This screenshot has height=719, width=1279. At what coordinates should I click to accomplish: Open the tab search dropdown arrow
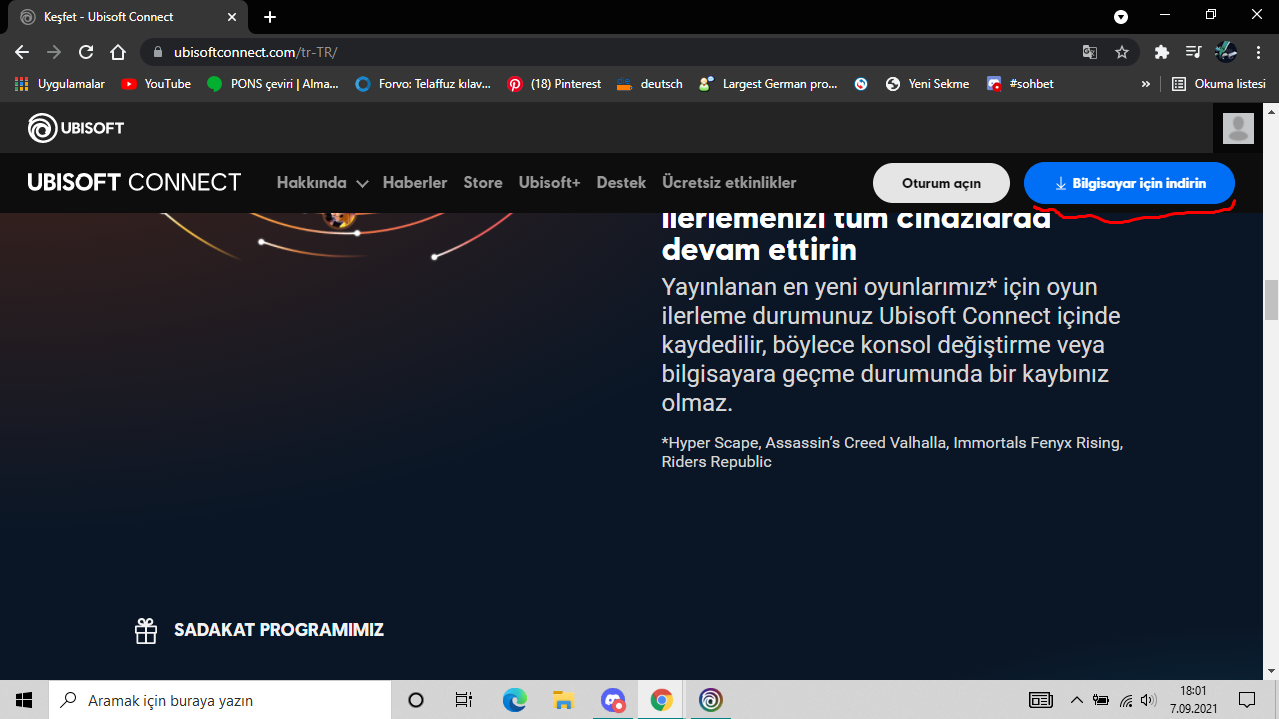1121,17
